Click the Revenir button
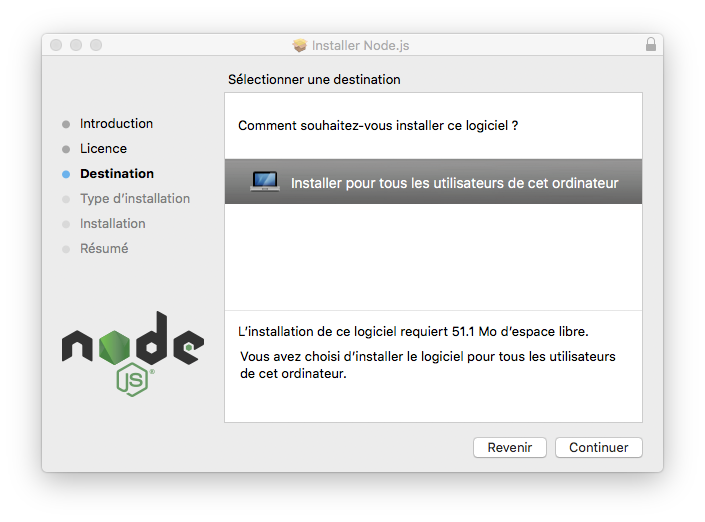The image size is (705, 522). tap(510, 447)
